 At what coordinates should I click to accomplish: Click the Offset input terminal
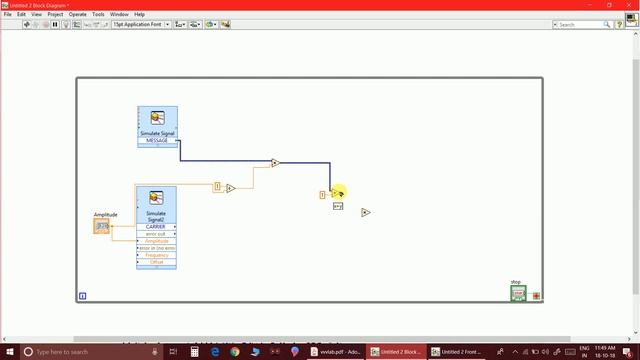pos(156,262)
